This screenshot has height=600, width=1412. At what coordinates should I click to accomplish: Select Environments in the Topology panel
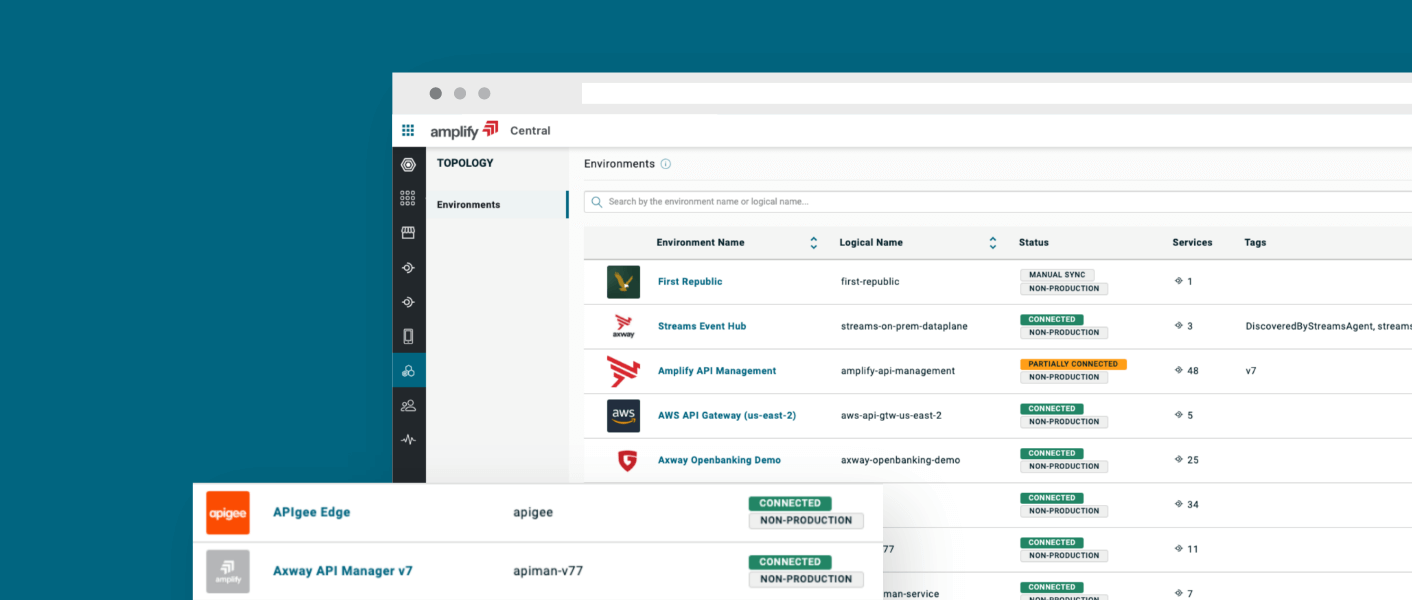468,205
